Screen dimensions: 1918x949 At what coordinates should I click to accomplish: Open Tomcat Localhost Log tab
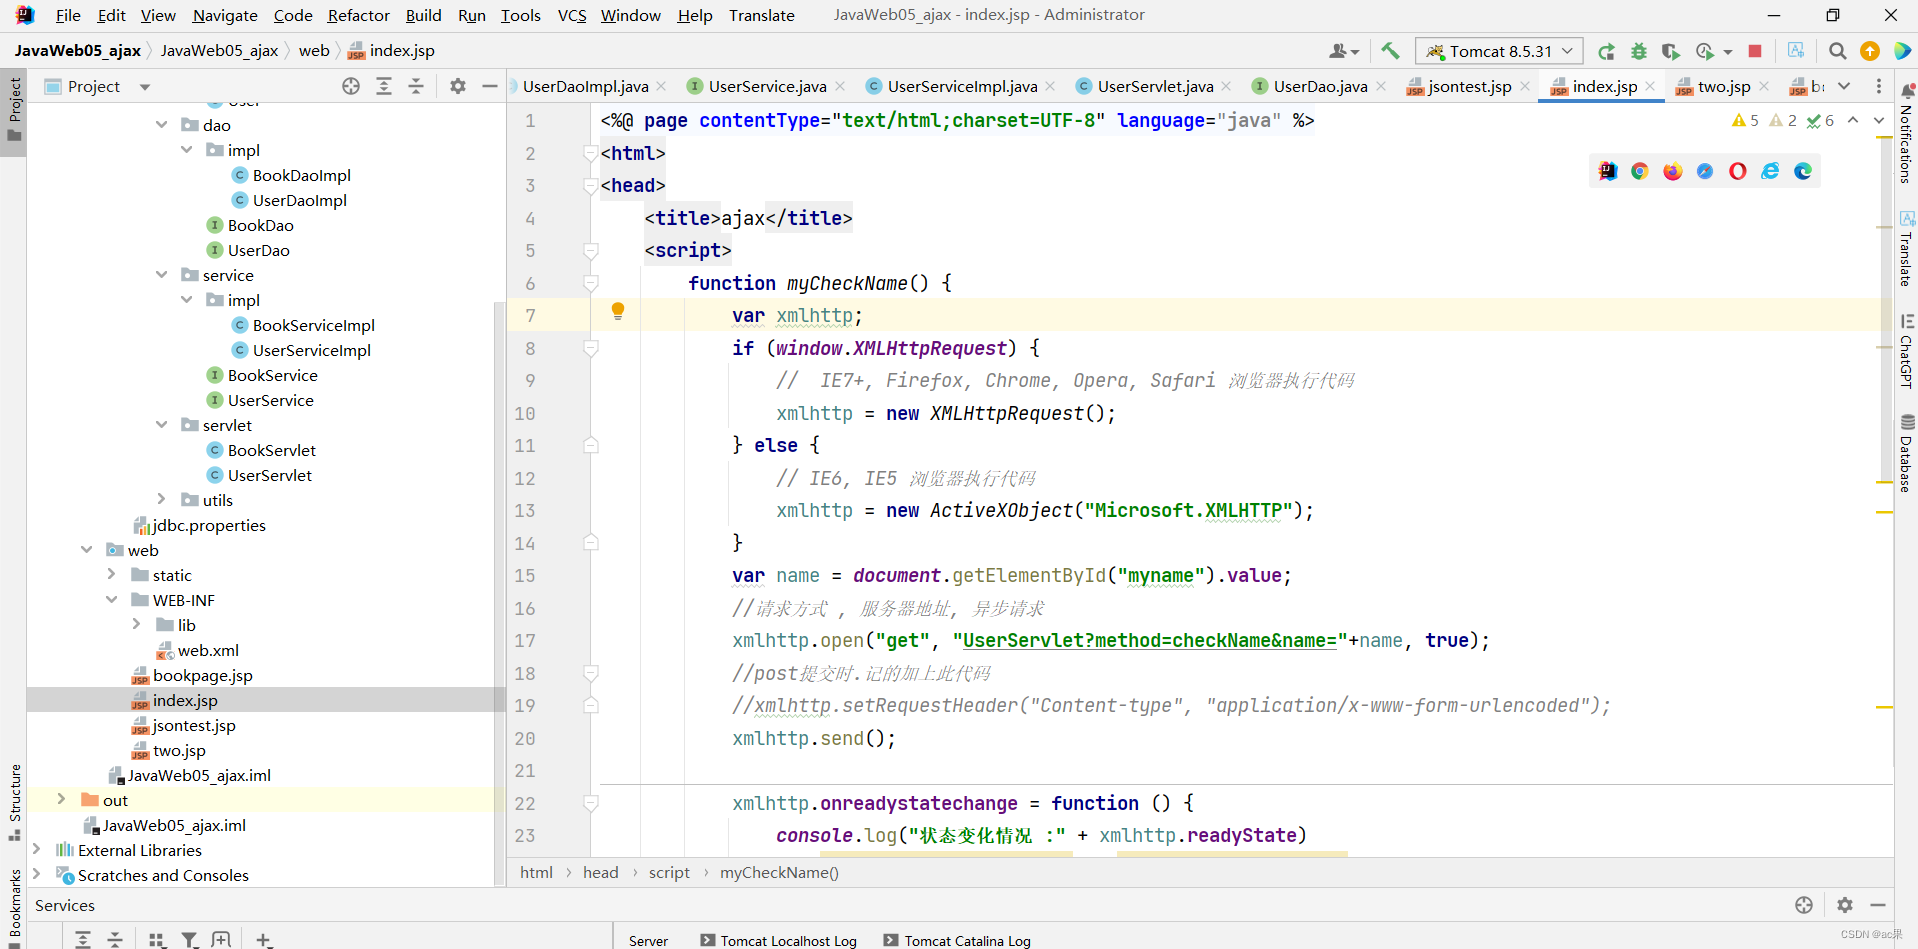[x=779, y=940]
